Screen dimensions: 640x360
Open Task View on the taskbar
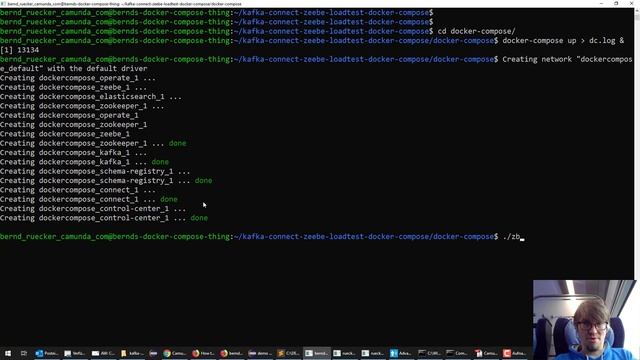23,353
